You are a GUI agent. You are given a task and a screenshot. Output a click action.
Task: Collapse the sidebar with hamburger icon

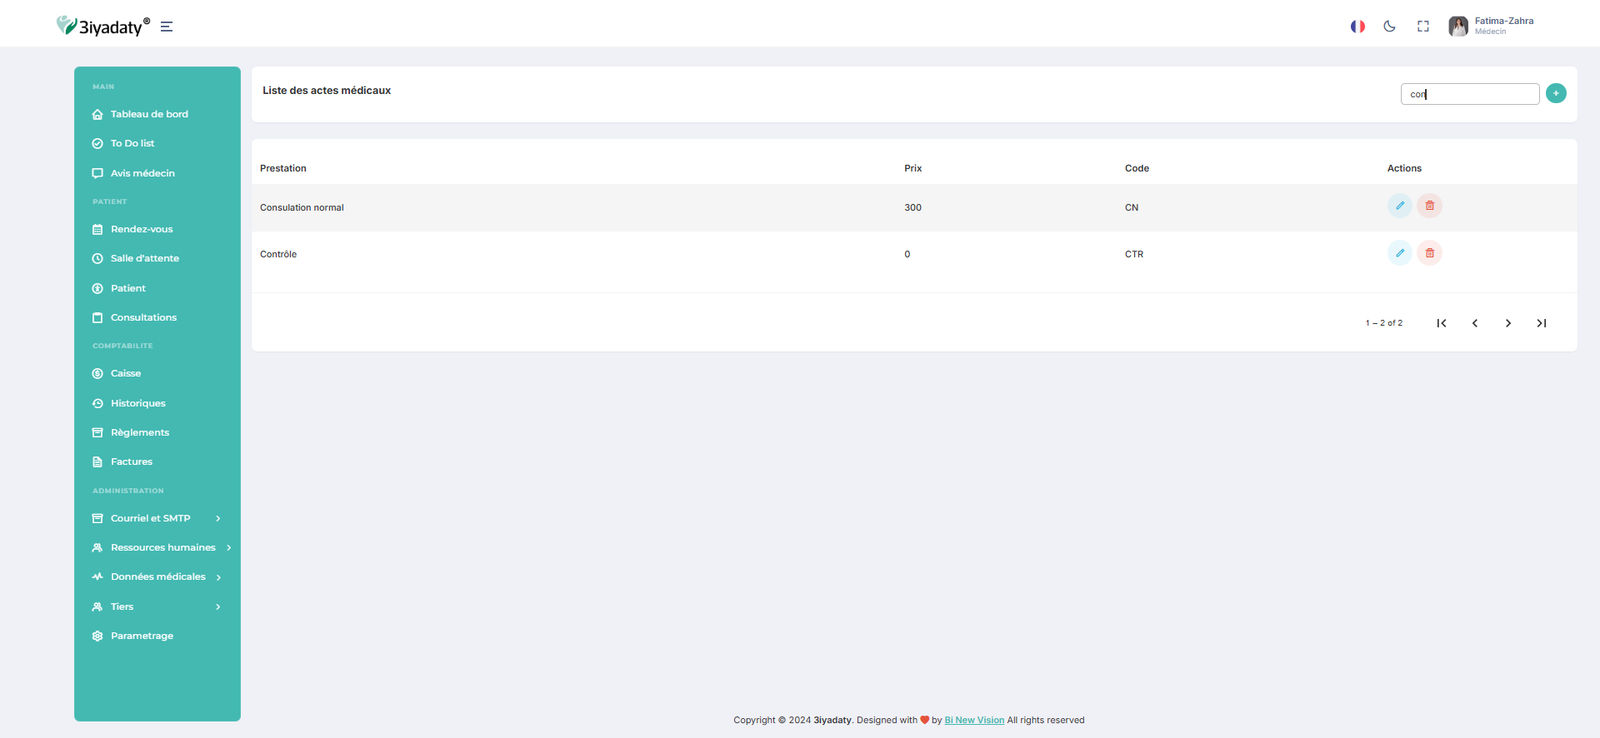[x=167, y=27]
